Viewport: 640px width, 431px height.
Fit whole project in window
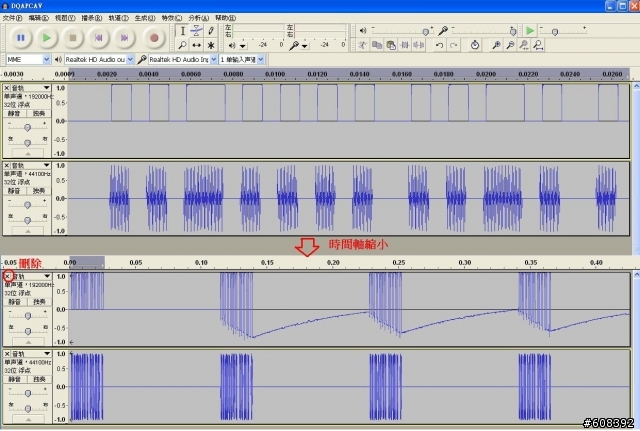point(538,45)
